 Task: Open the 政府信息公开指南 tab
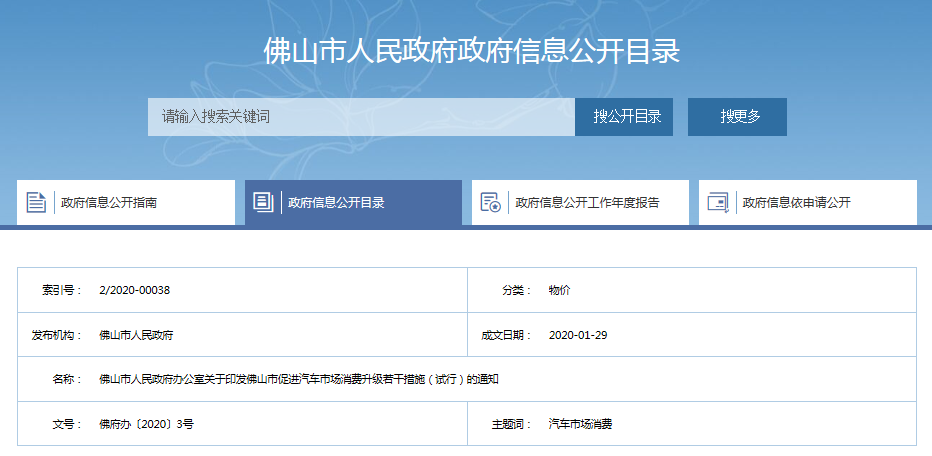pos(109,203)
